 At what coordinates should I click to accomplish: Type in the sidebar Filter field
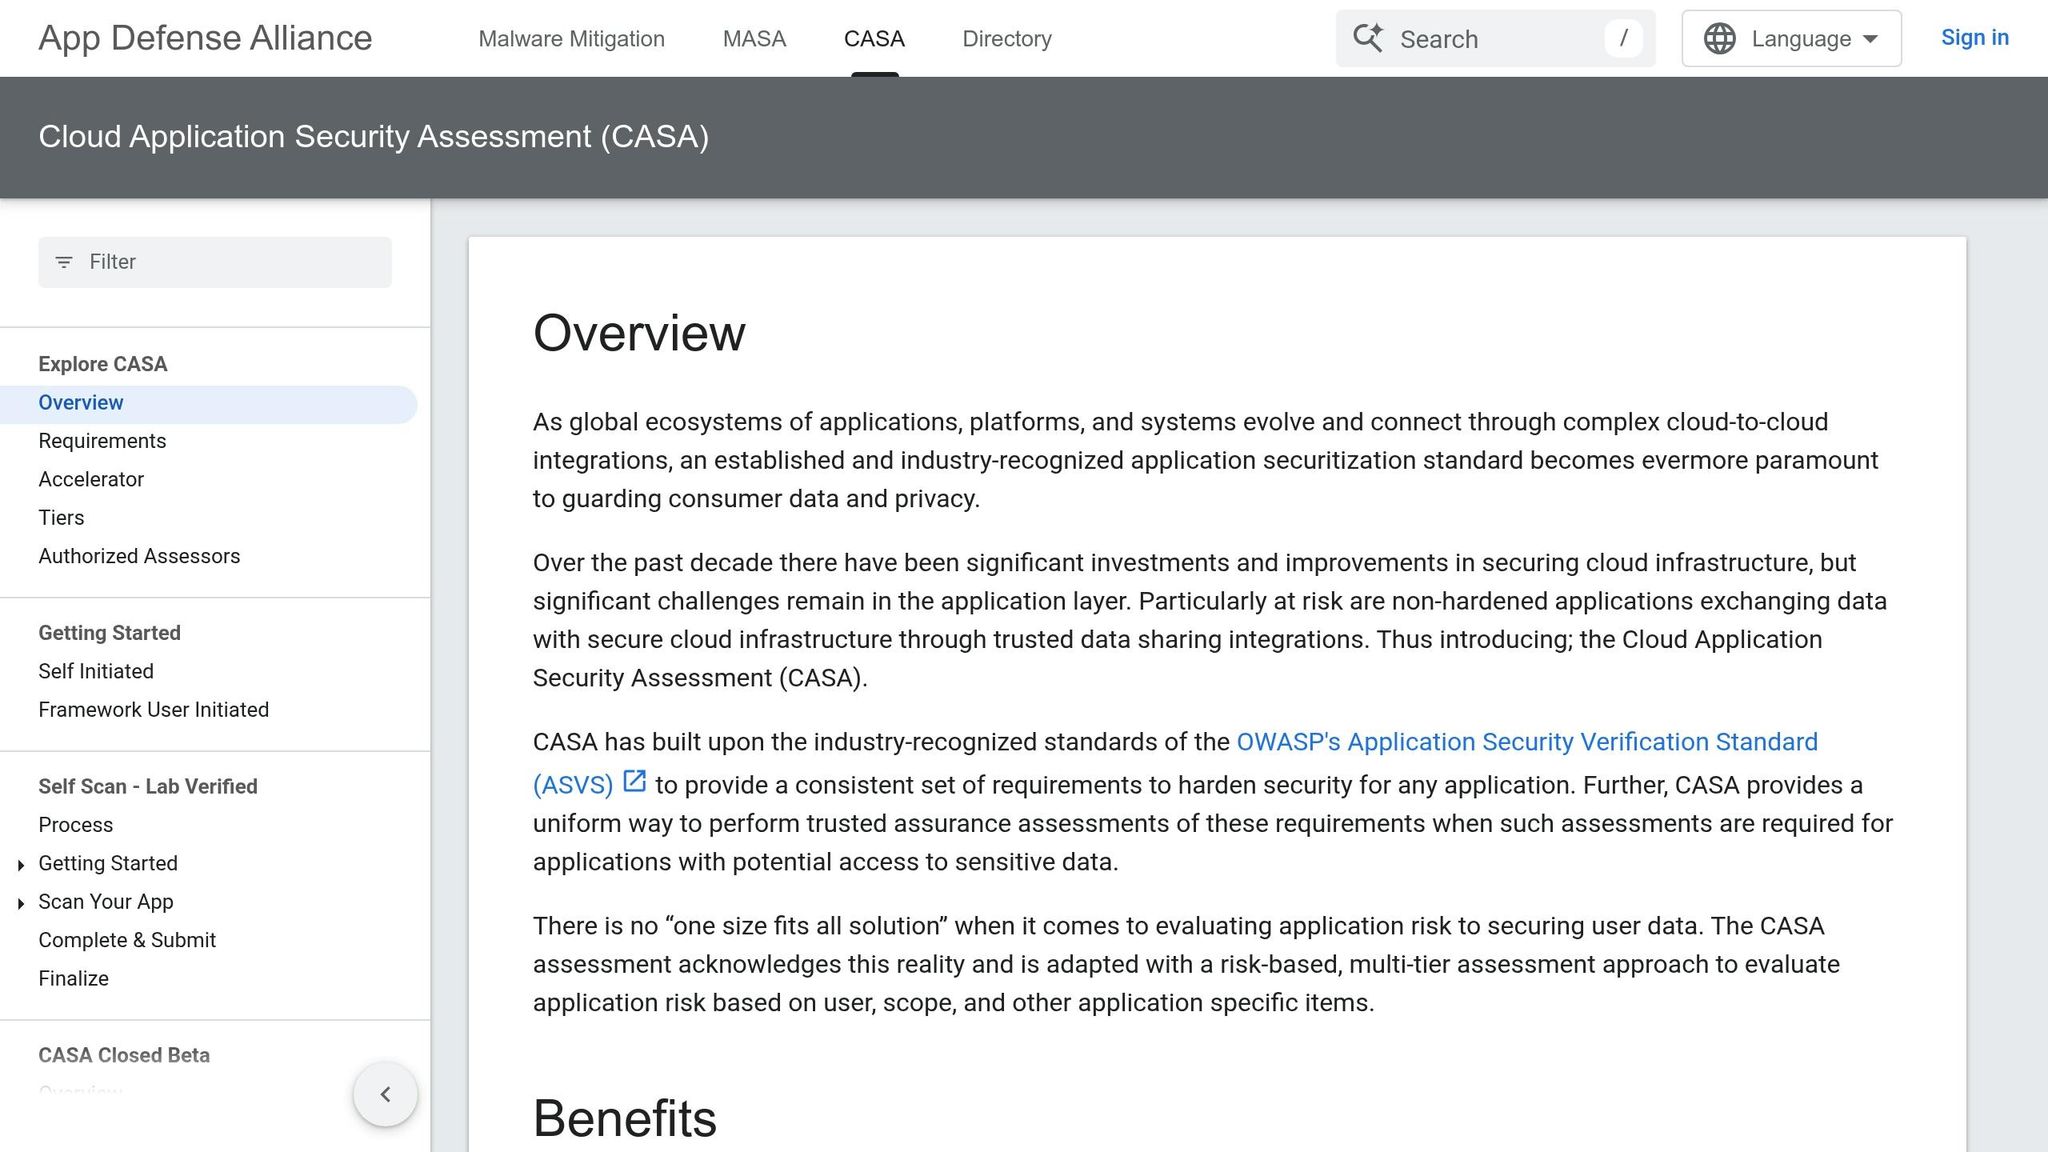pyautogui.click(x=230, y=262)
